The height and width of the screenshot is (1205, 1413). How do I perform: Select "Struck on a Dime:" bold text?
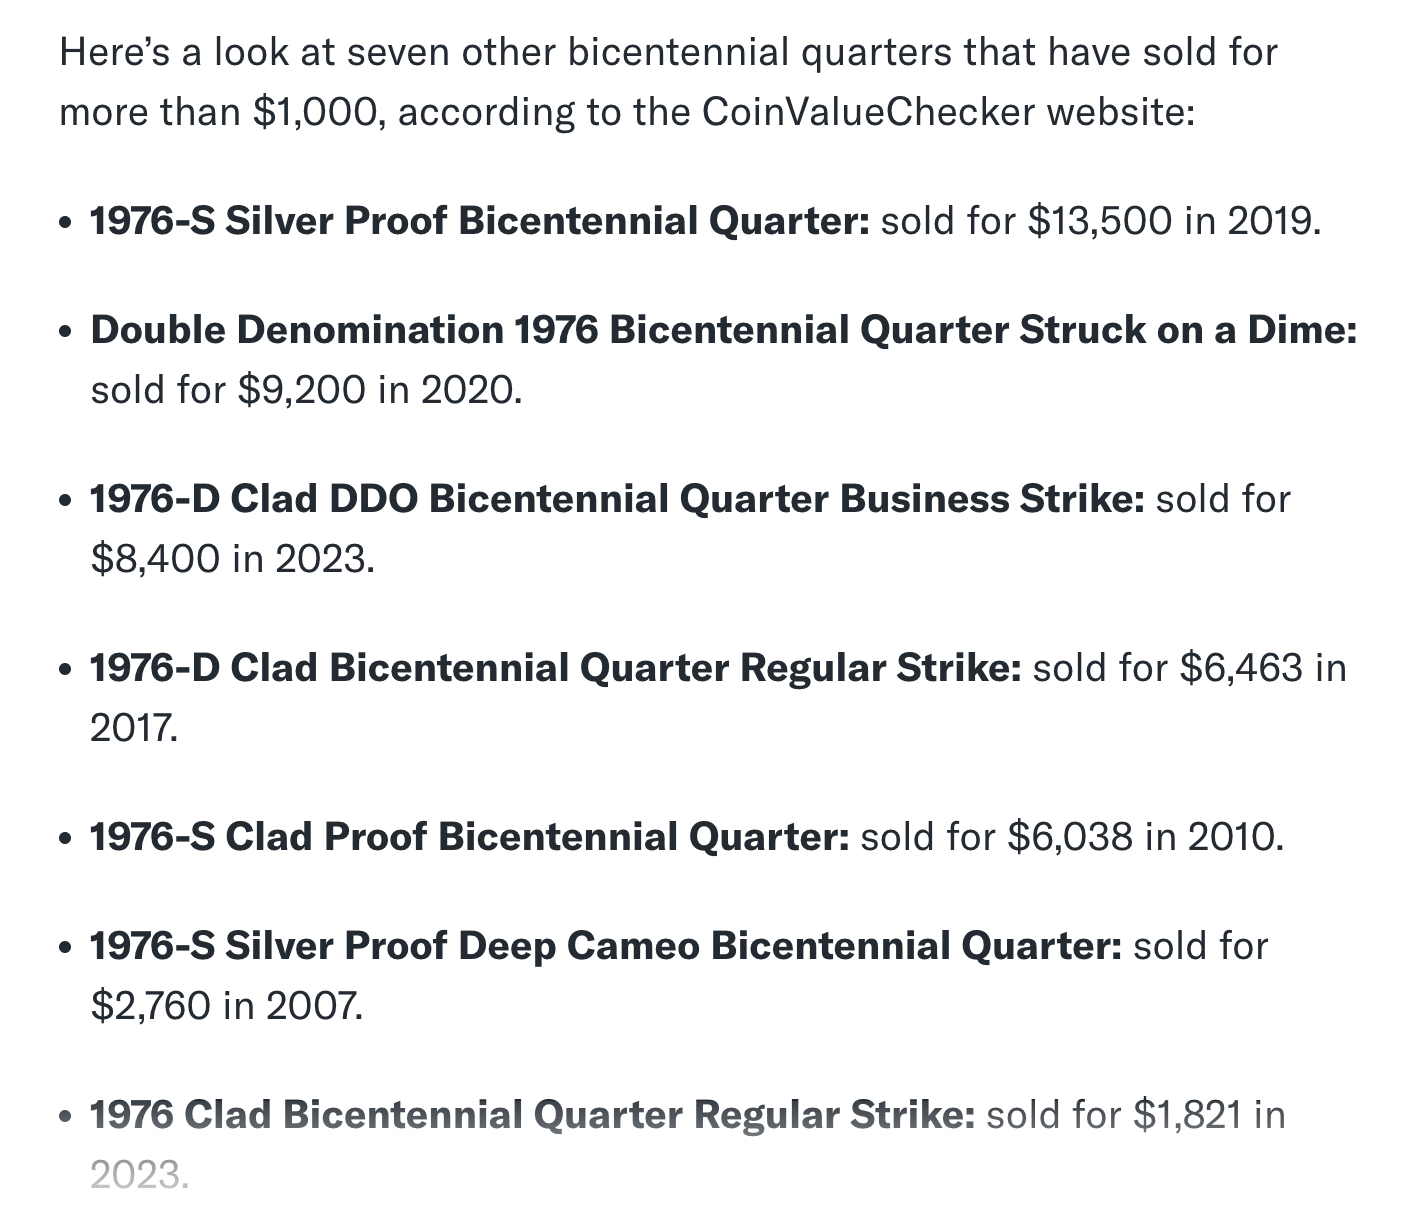click(x=1188, y=329)
